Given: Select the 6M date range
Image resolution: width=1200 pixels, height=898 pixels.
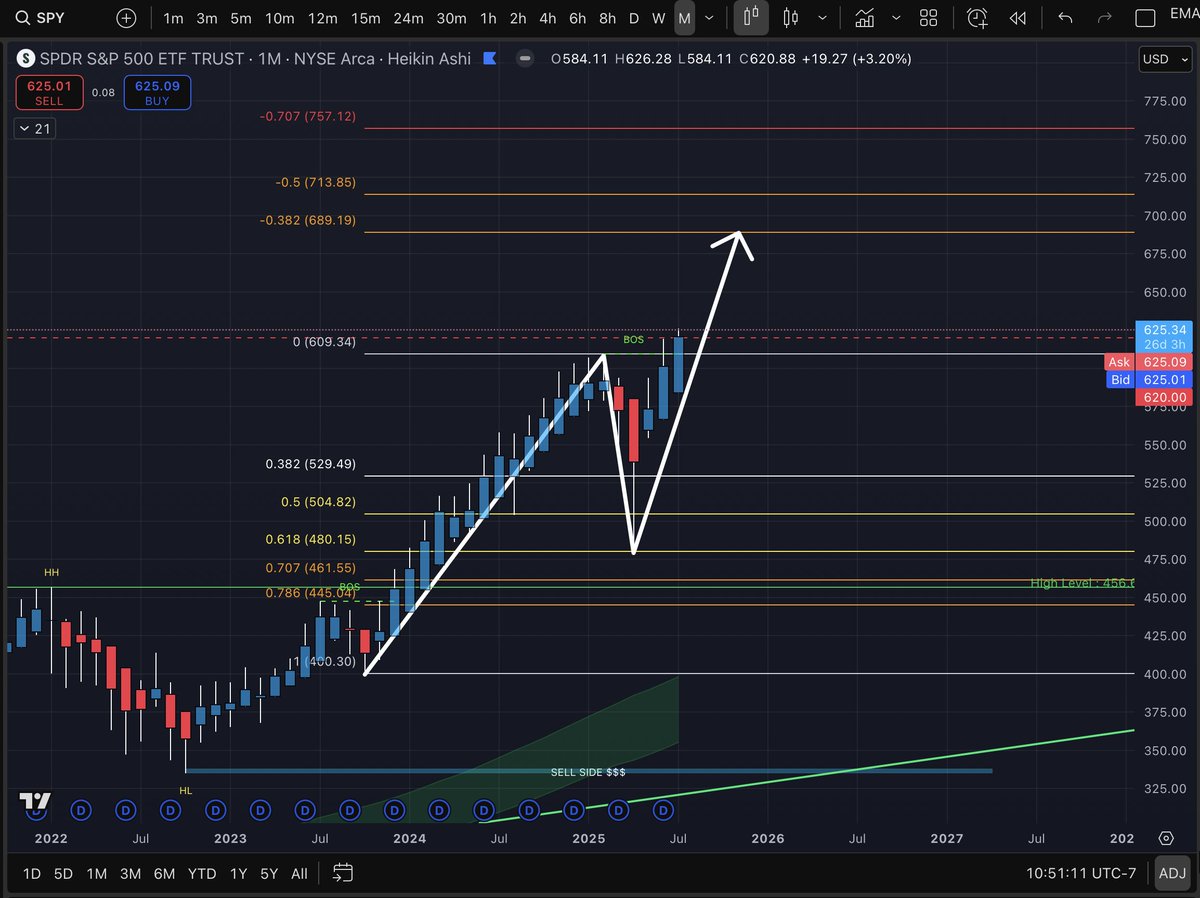Looking at the screenshot, I should pyautogui.click(x=164, y=873).
